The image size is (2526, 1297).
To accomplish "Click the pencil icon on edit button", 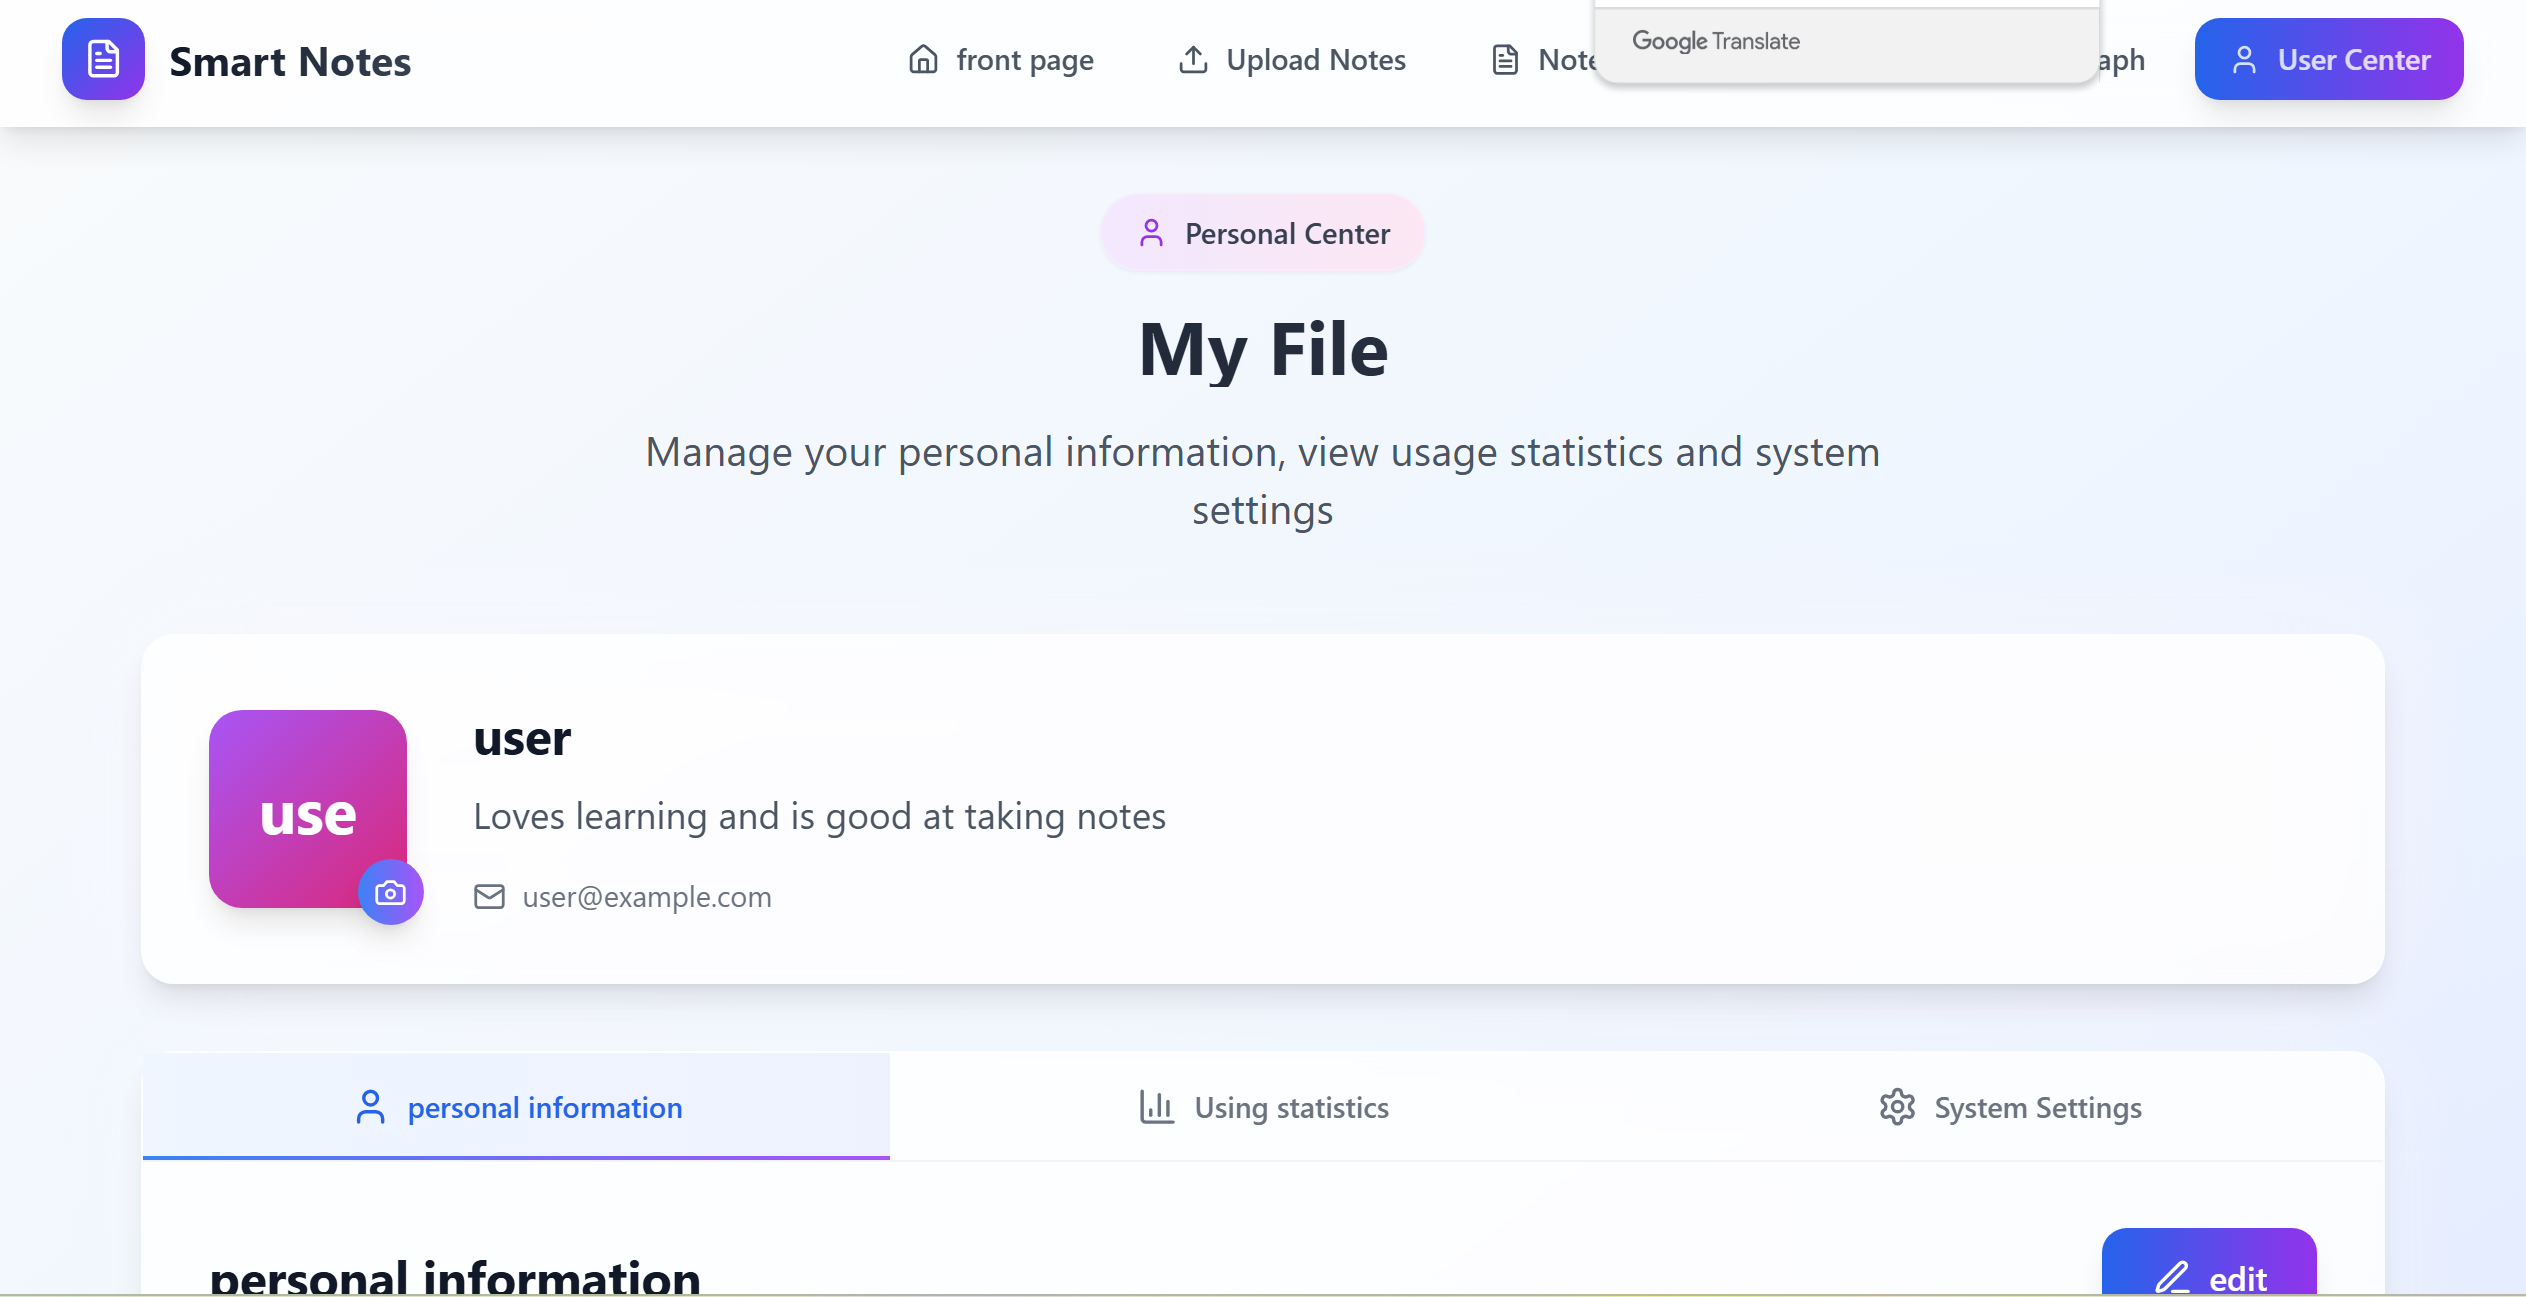I will click(x=2172, y=1277).
